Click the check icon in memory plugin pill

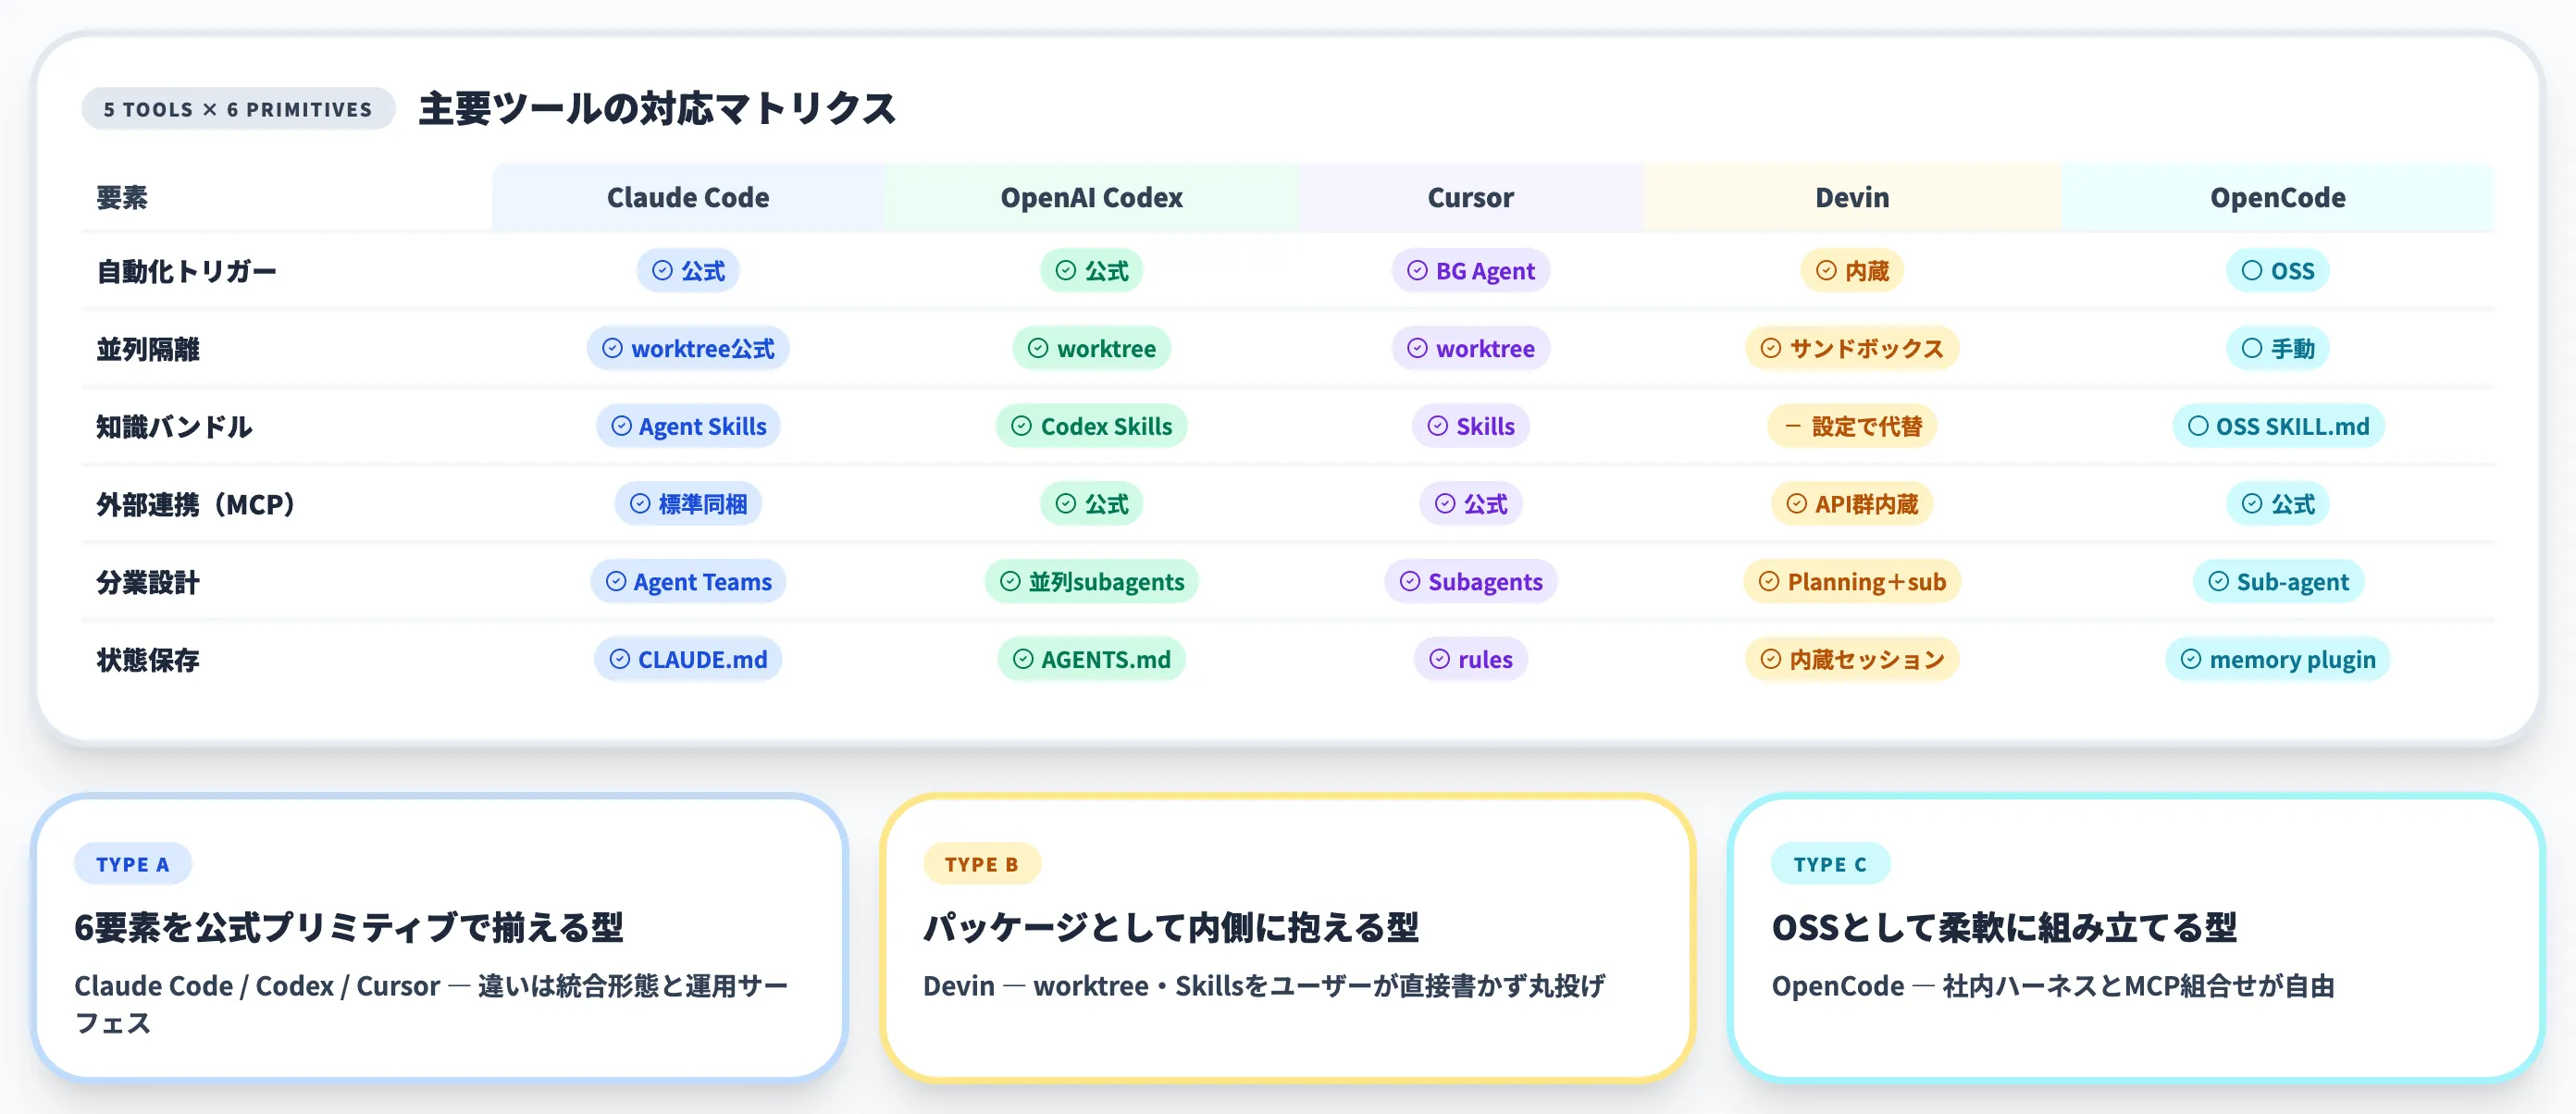click(2191, 659)
